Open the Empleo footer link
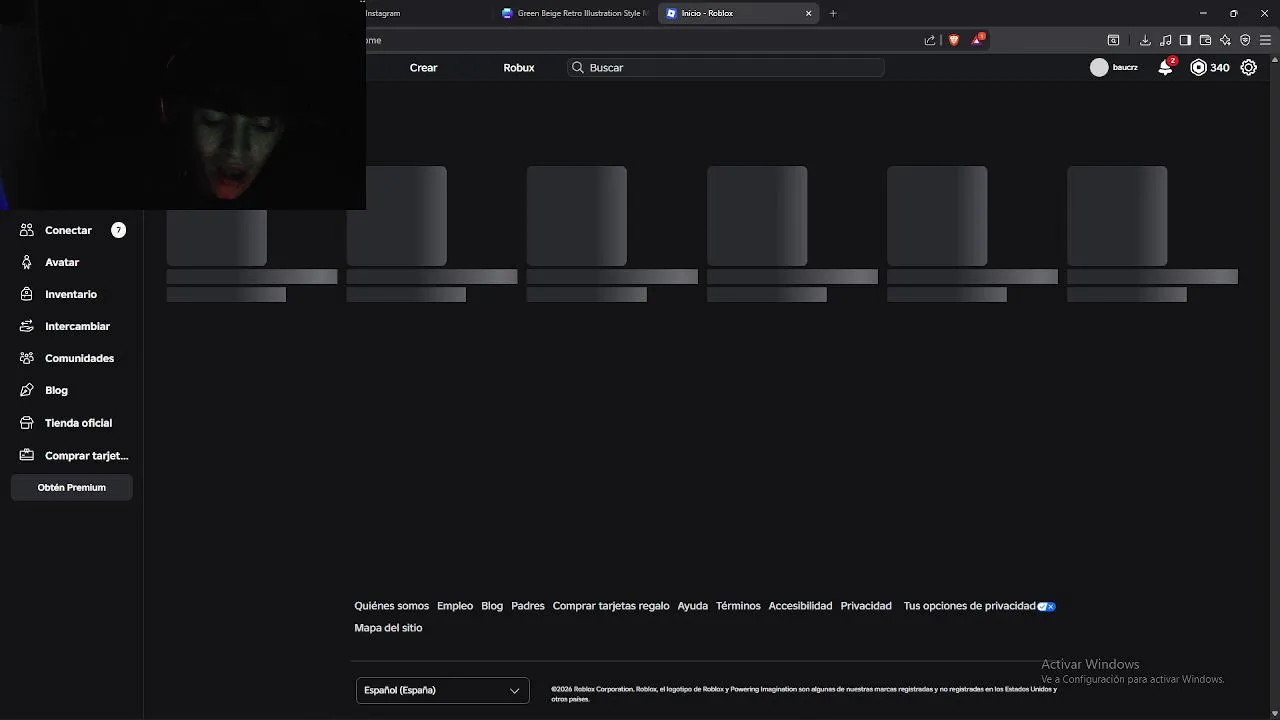The image size is (1280, 720). click(455, 606)
